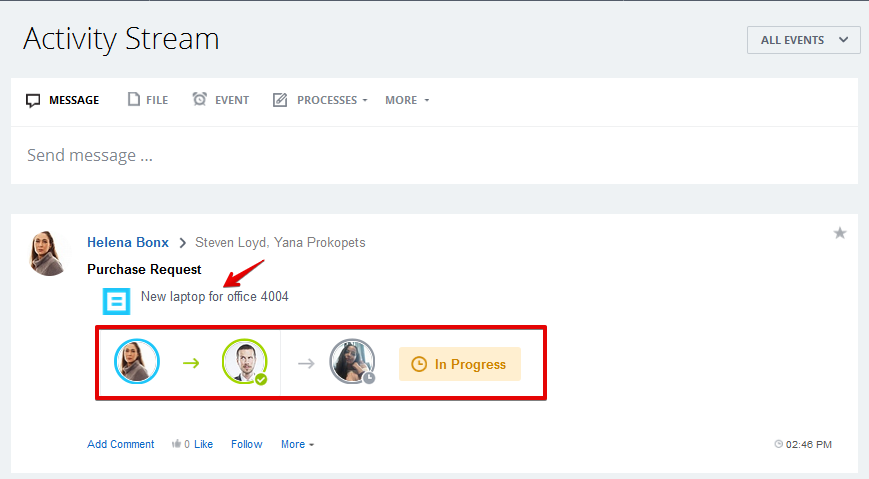Switch to the Message tab
Screen dimensions: 869x479
[x=63, y=100]
